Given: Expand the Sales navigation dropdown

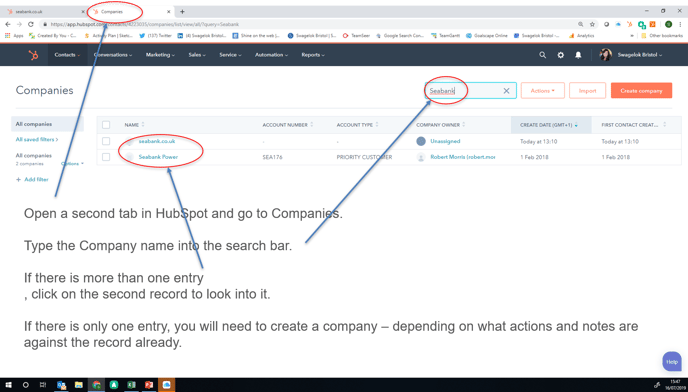Looking at the screenshot, I should [x=197, y=55].
